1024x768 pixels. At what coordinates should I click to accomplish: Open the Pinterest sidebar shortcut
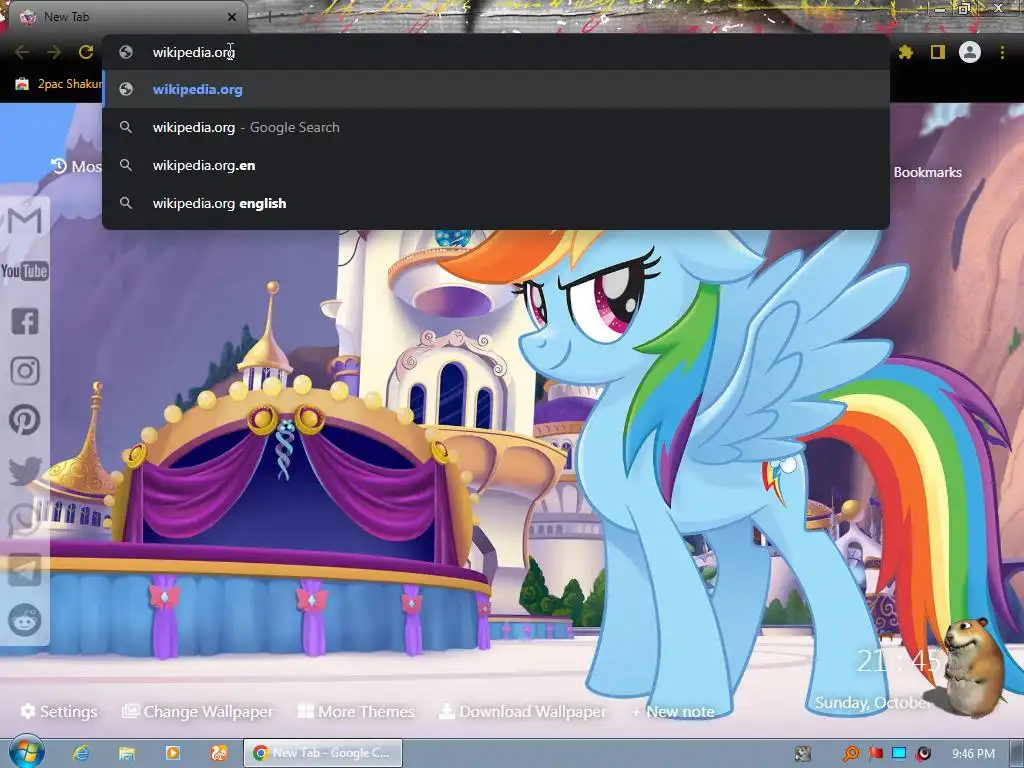(25, 420)
